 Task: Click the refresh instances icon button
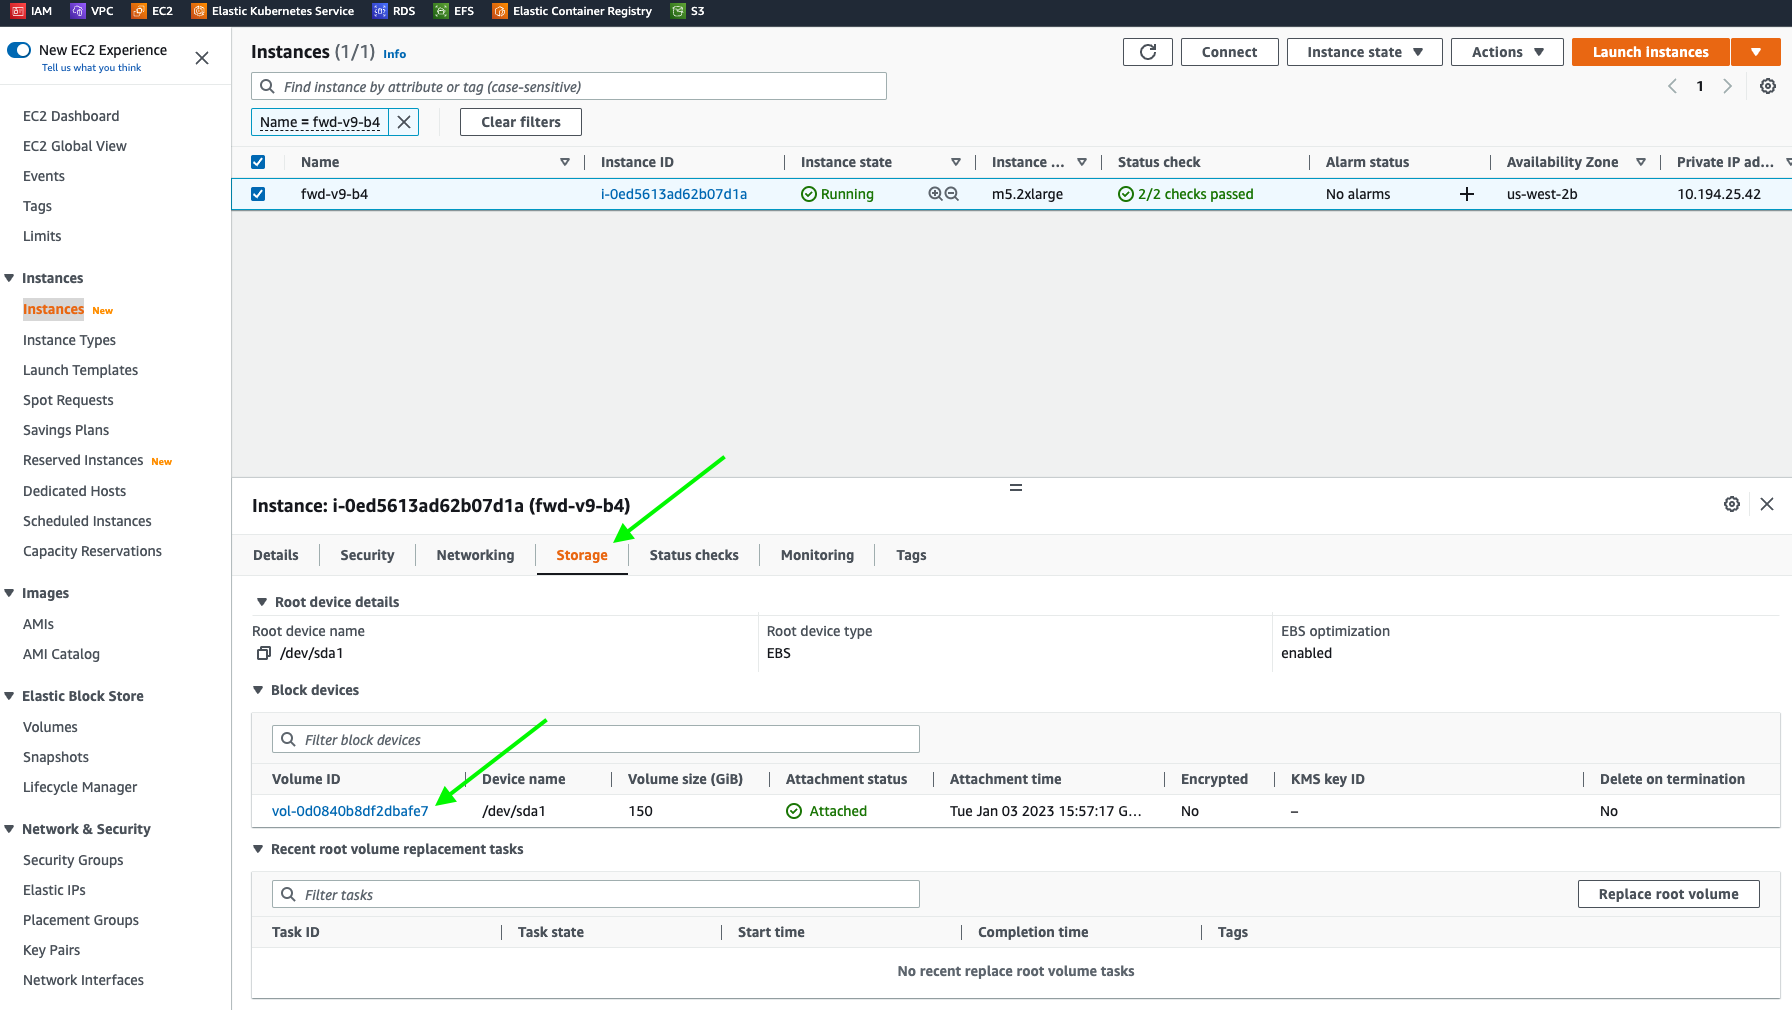click(x=1147, y=52)
